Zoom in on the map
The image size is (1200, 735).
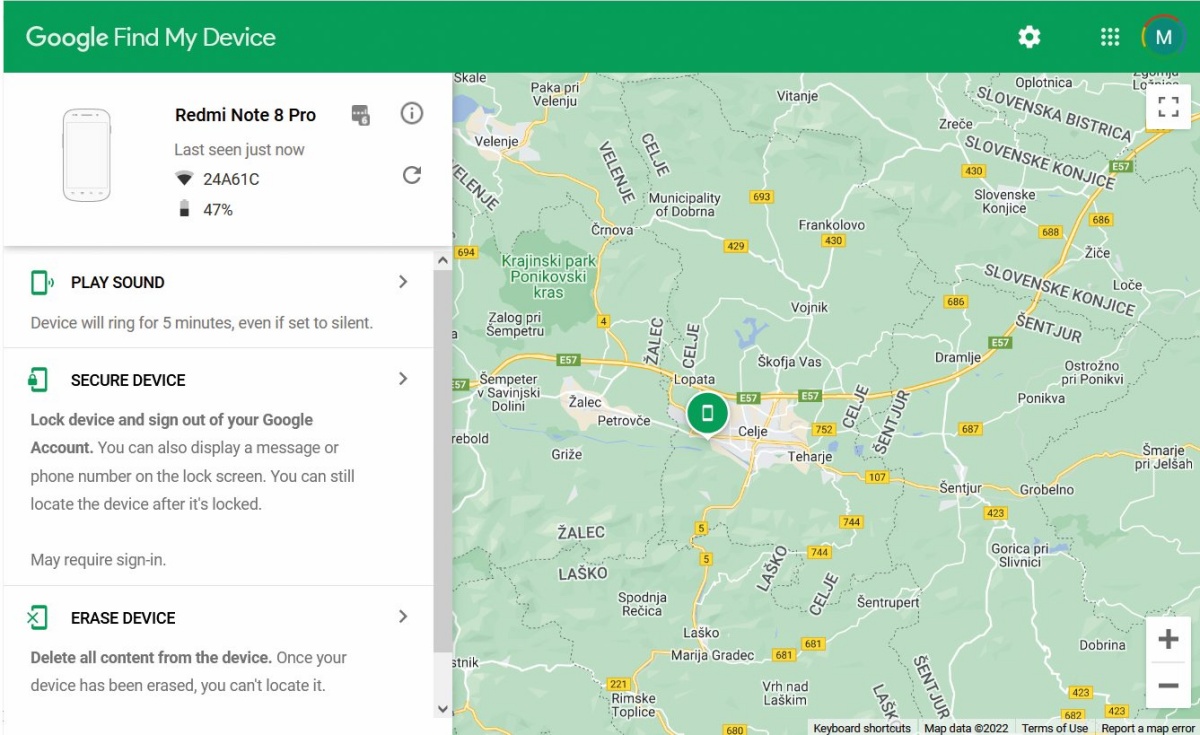coord(1168,640)
